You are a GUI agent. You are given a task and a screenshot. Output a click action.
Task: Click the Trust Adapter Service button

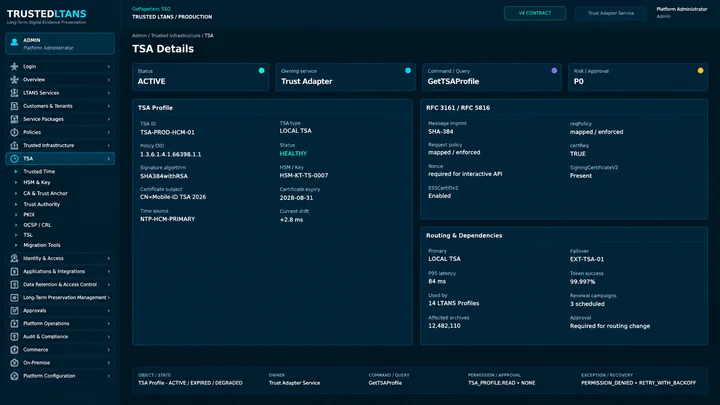coord(611,13)
